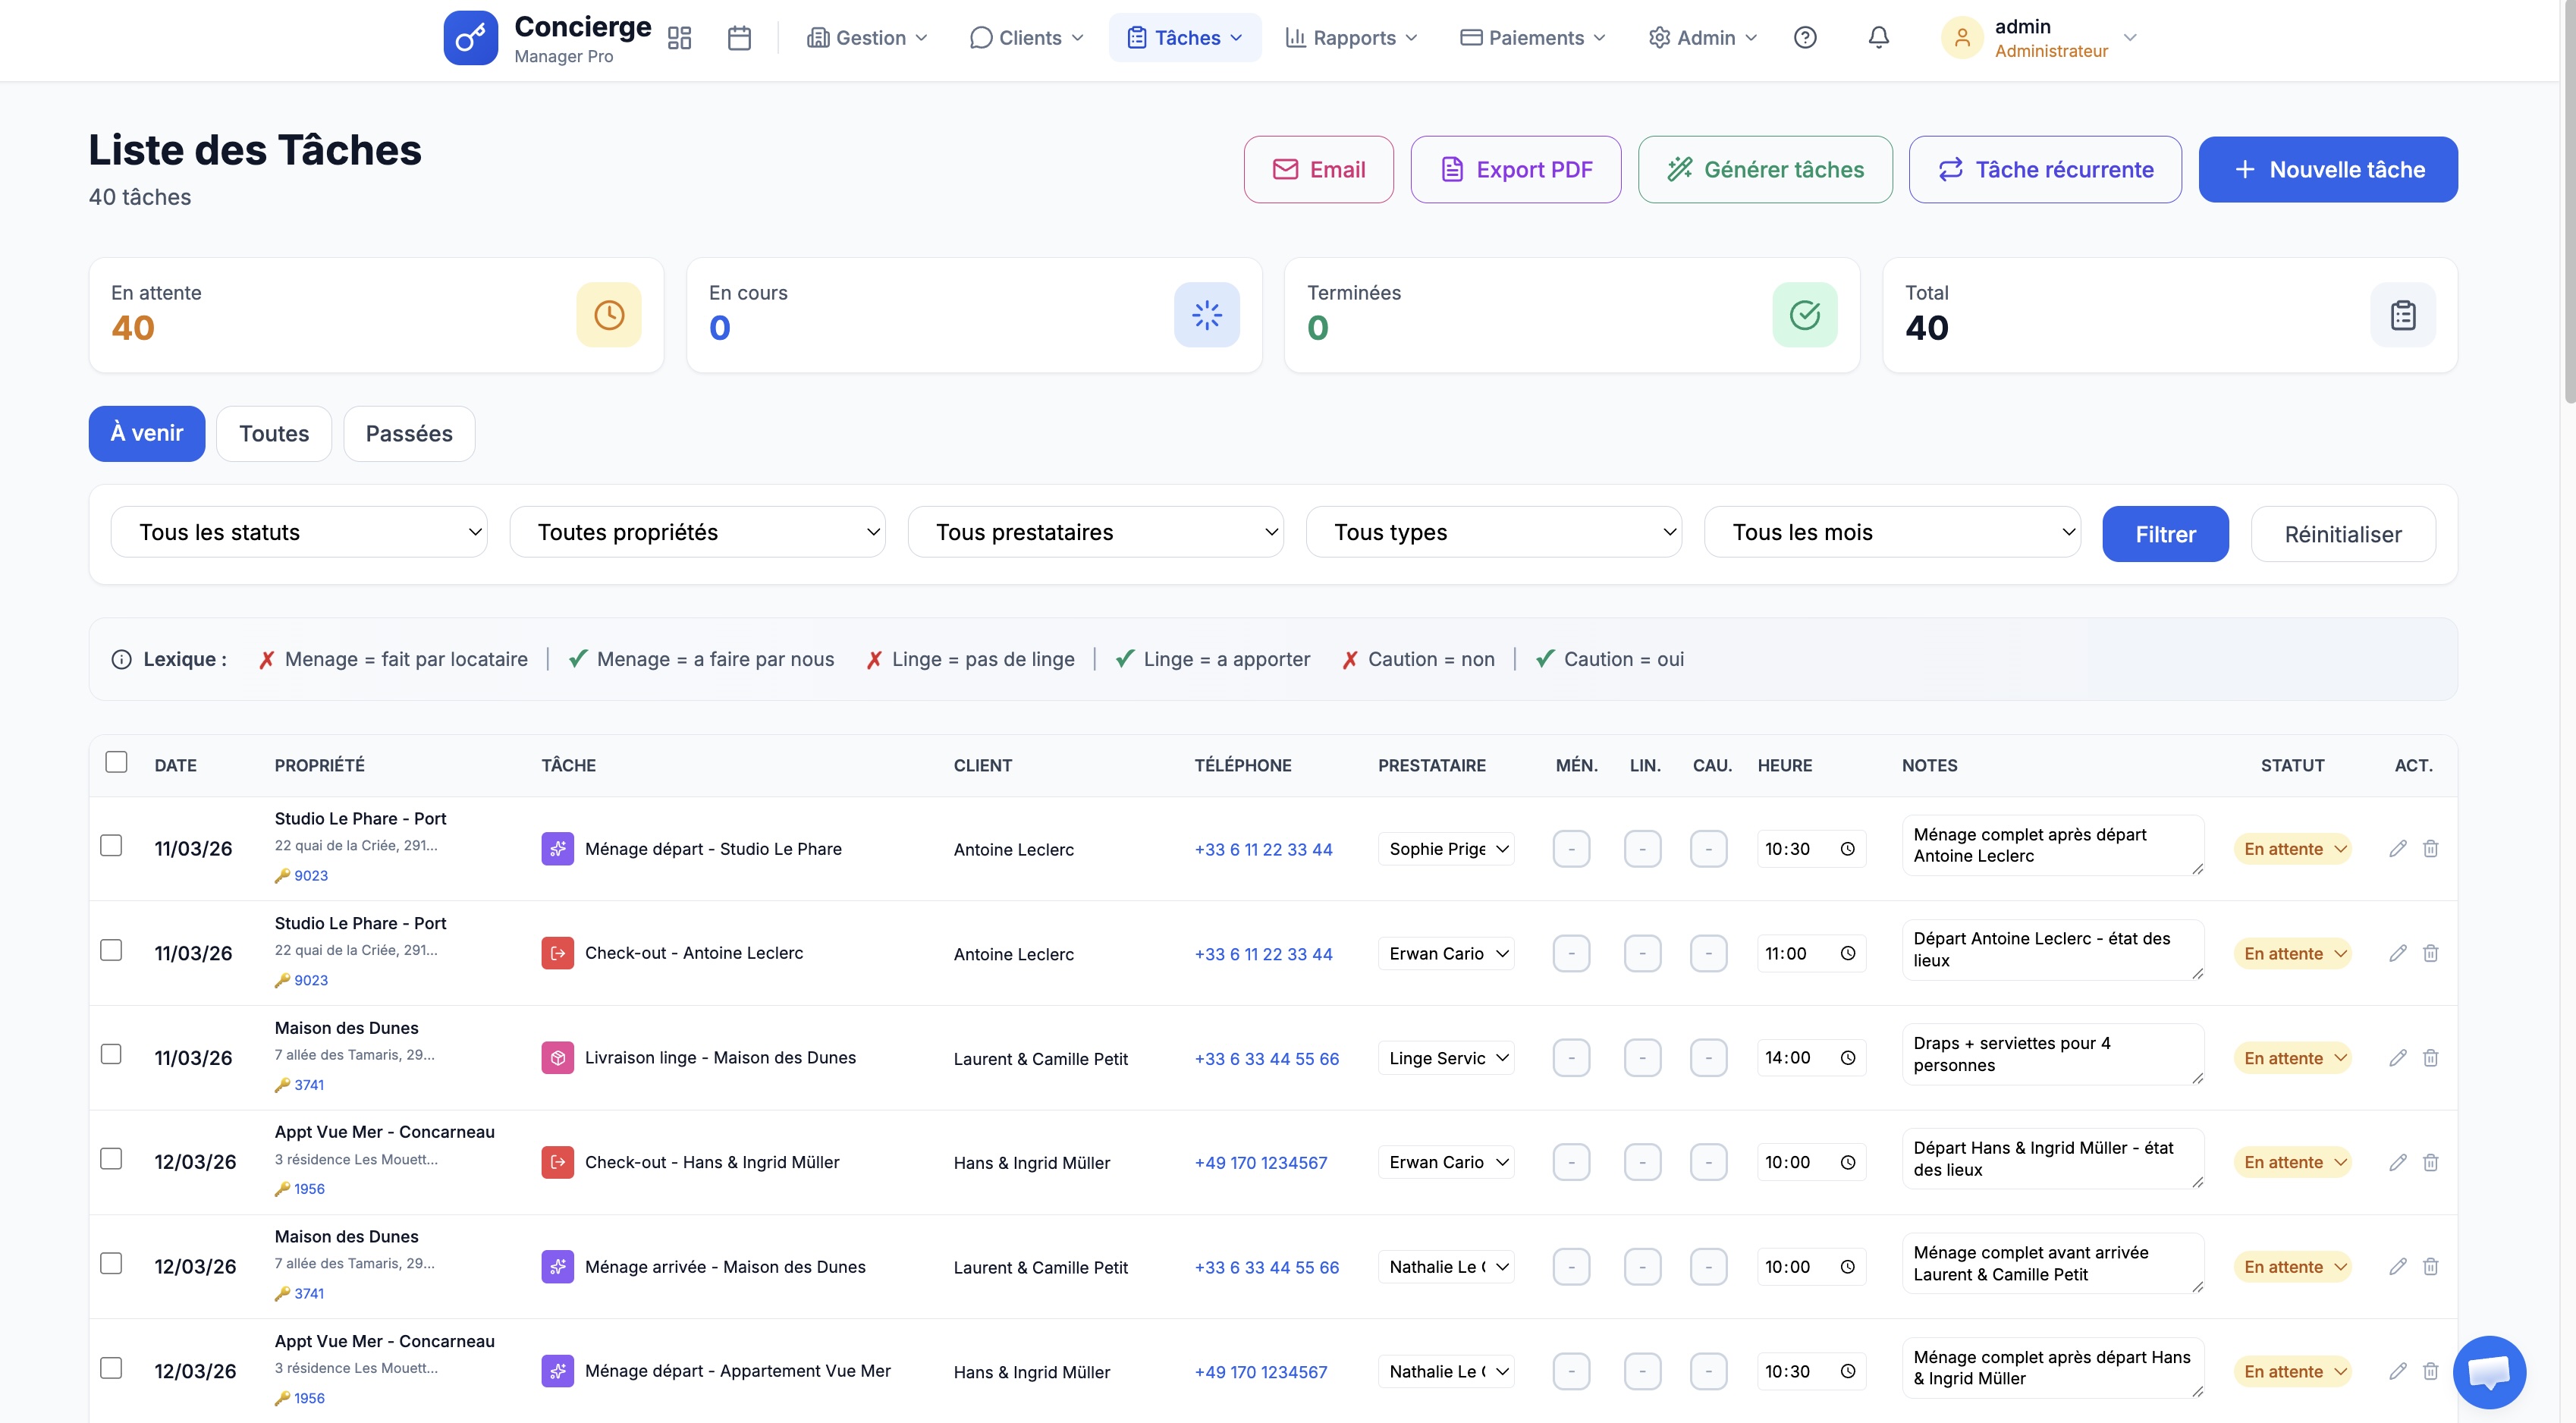Call +49 170 1234567 phone link

[1260, 1163]
